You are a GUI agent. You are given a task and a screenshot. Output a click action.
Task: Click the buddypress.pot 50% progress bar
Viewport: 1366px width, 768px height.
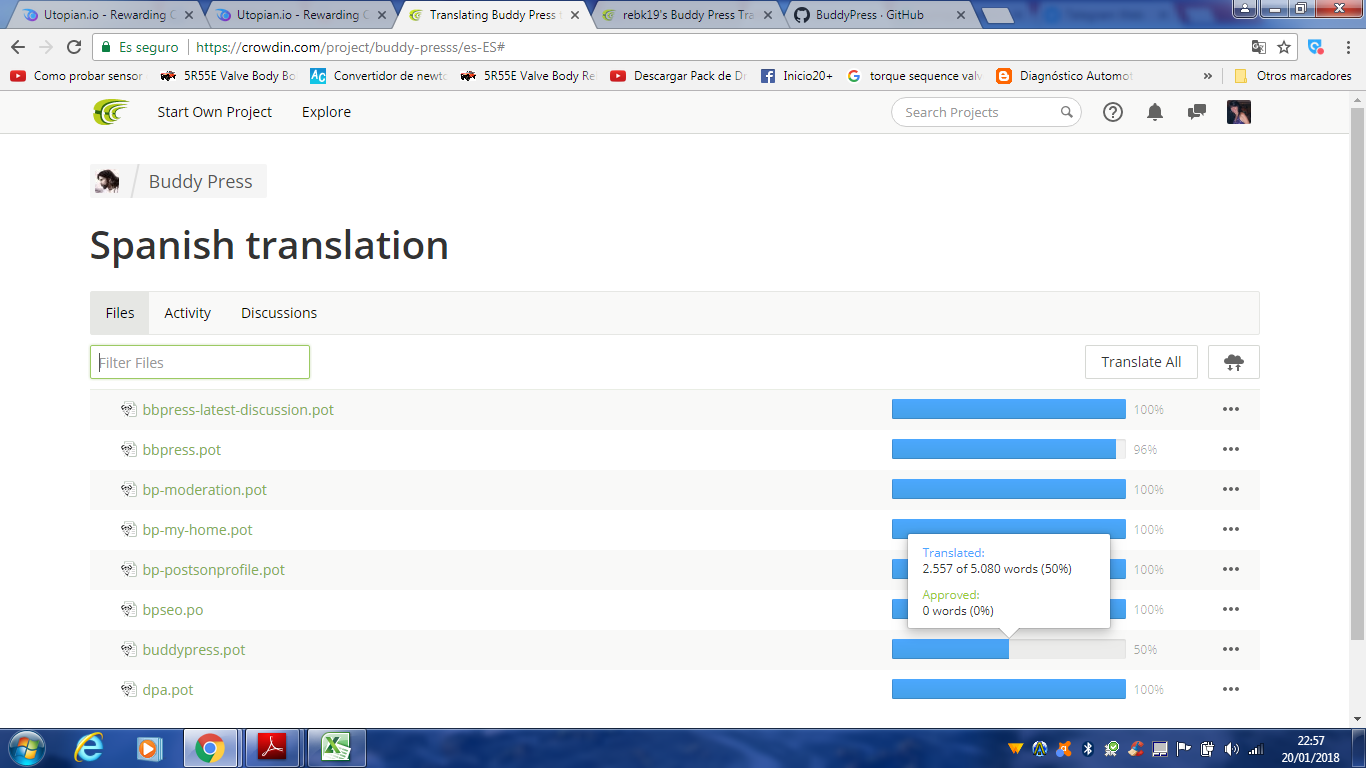click(1009, 649)
